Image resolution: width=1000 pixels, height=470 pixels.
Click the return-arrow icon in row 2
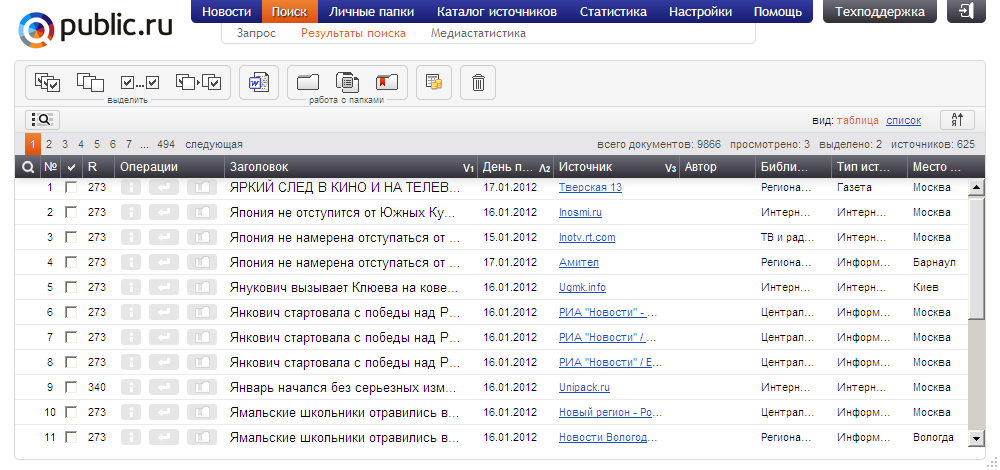click(x=164, y=212)
